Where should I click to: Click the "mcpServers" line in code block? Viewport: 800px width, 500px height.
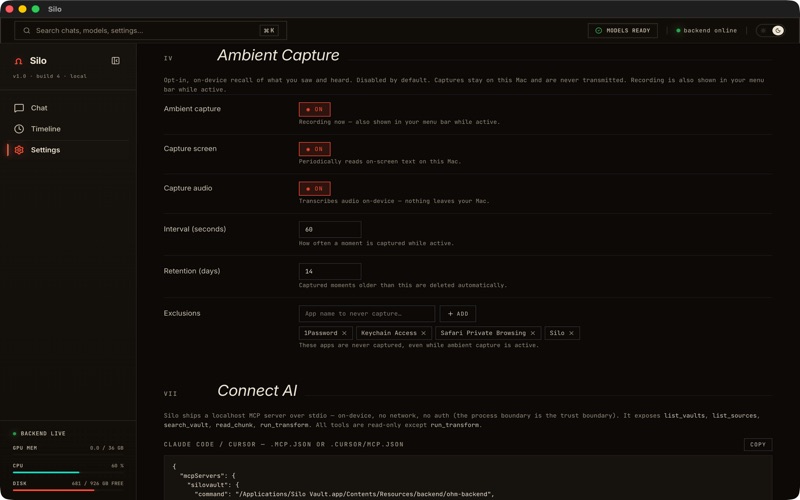tap(208, 476)
